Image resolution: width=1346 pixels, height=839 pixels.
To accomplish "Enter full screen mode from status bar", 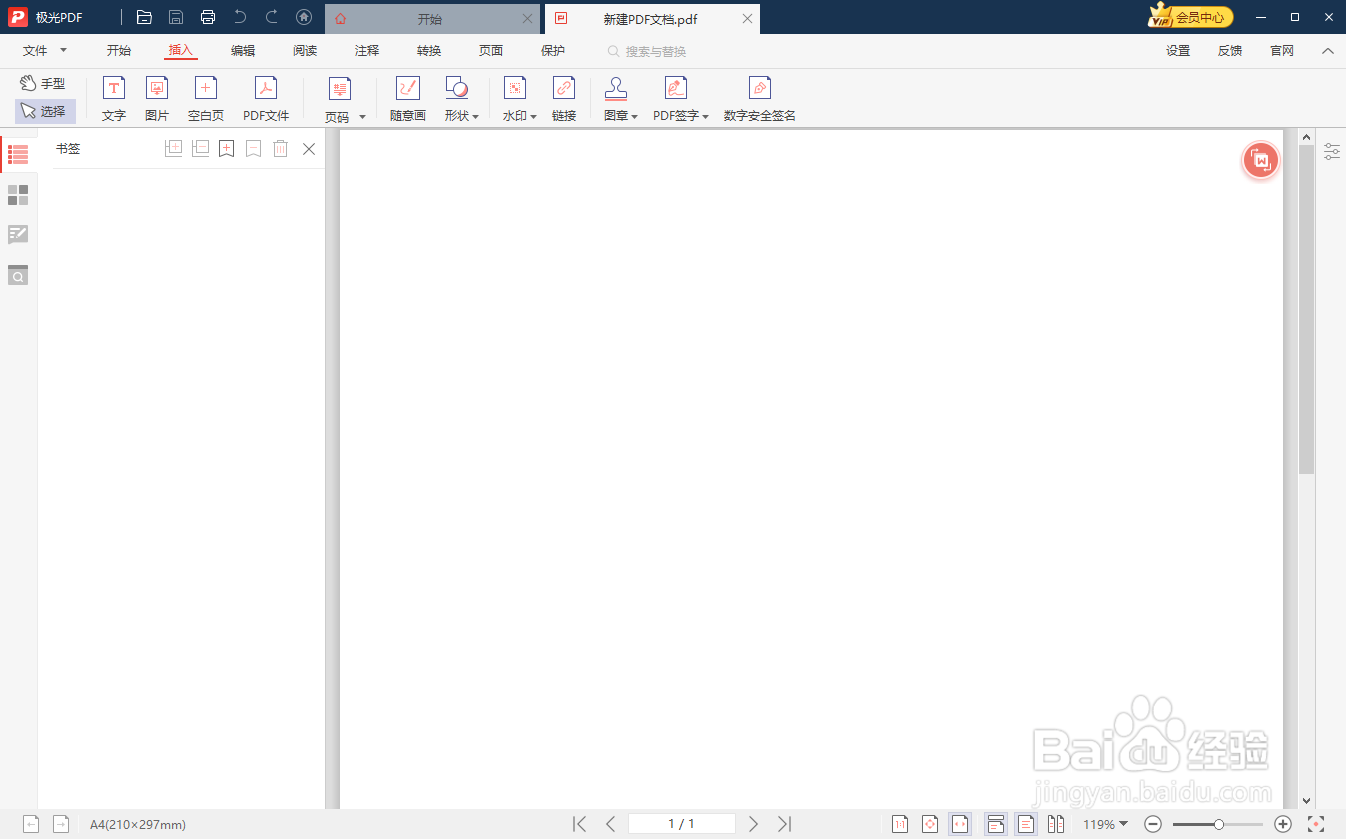I will pyautogui.click(x=1316, y=824).
